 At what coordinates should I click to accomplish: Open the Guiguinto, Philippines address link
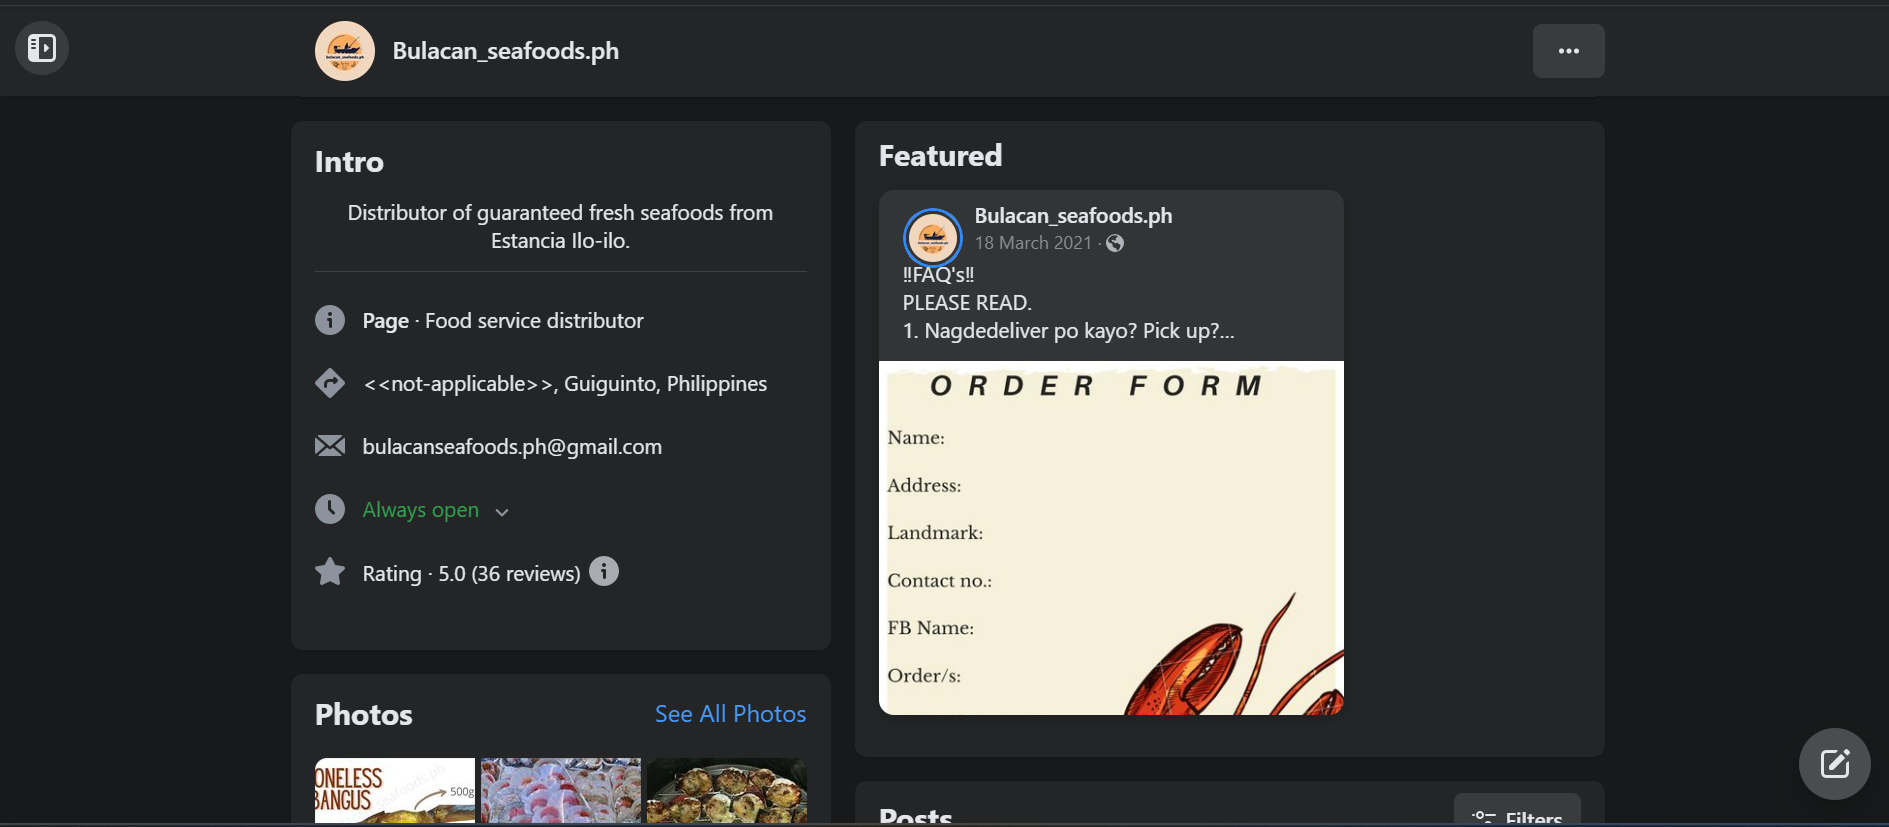click(564, 384)
